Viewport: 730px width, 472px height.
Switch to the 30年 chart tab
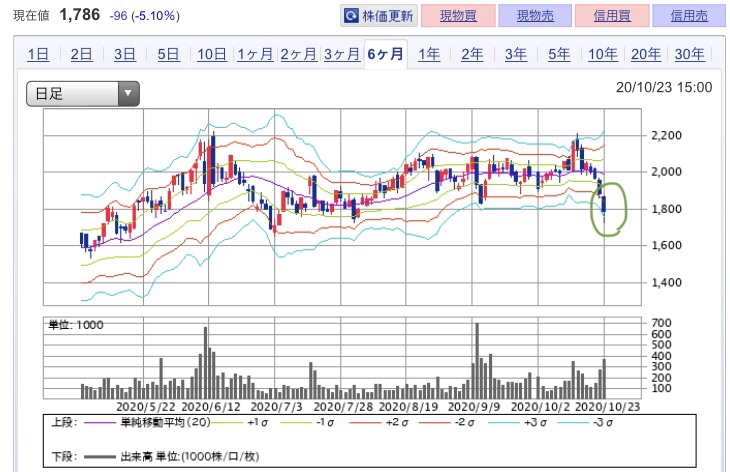[689, 54]
